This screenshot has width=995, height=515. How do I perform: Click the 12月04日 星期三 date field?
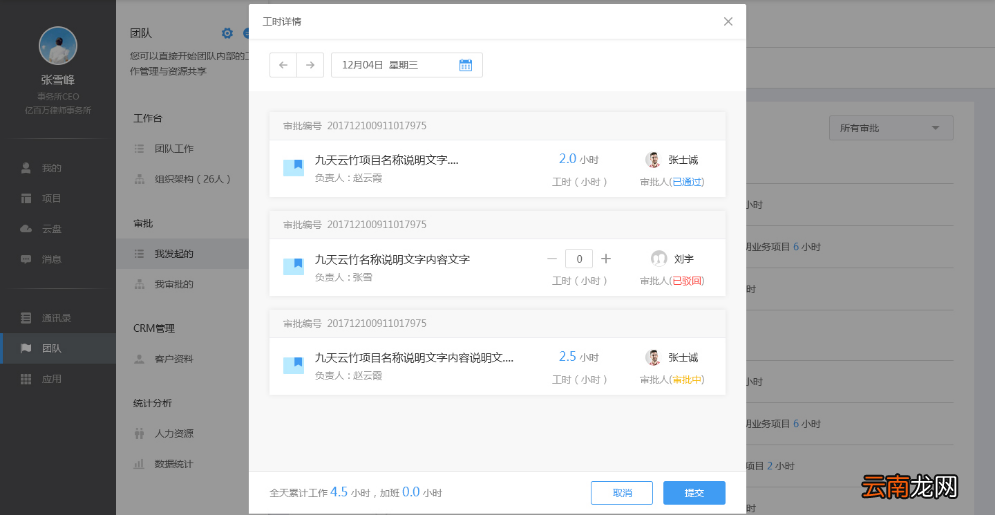(407, 65)
